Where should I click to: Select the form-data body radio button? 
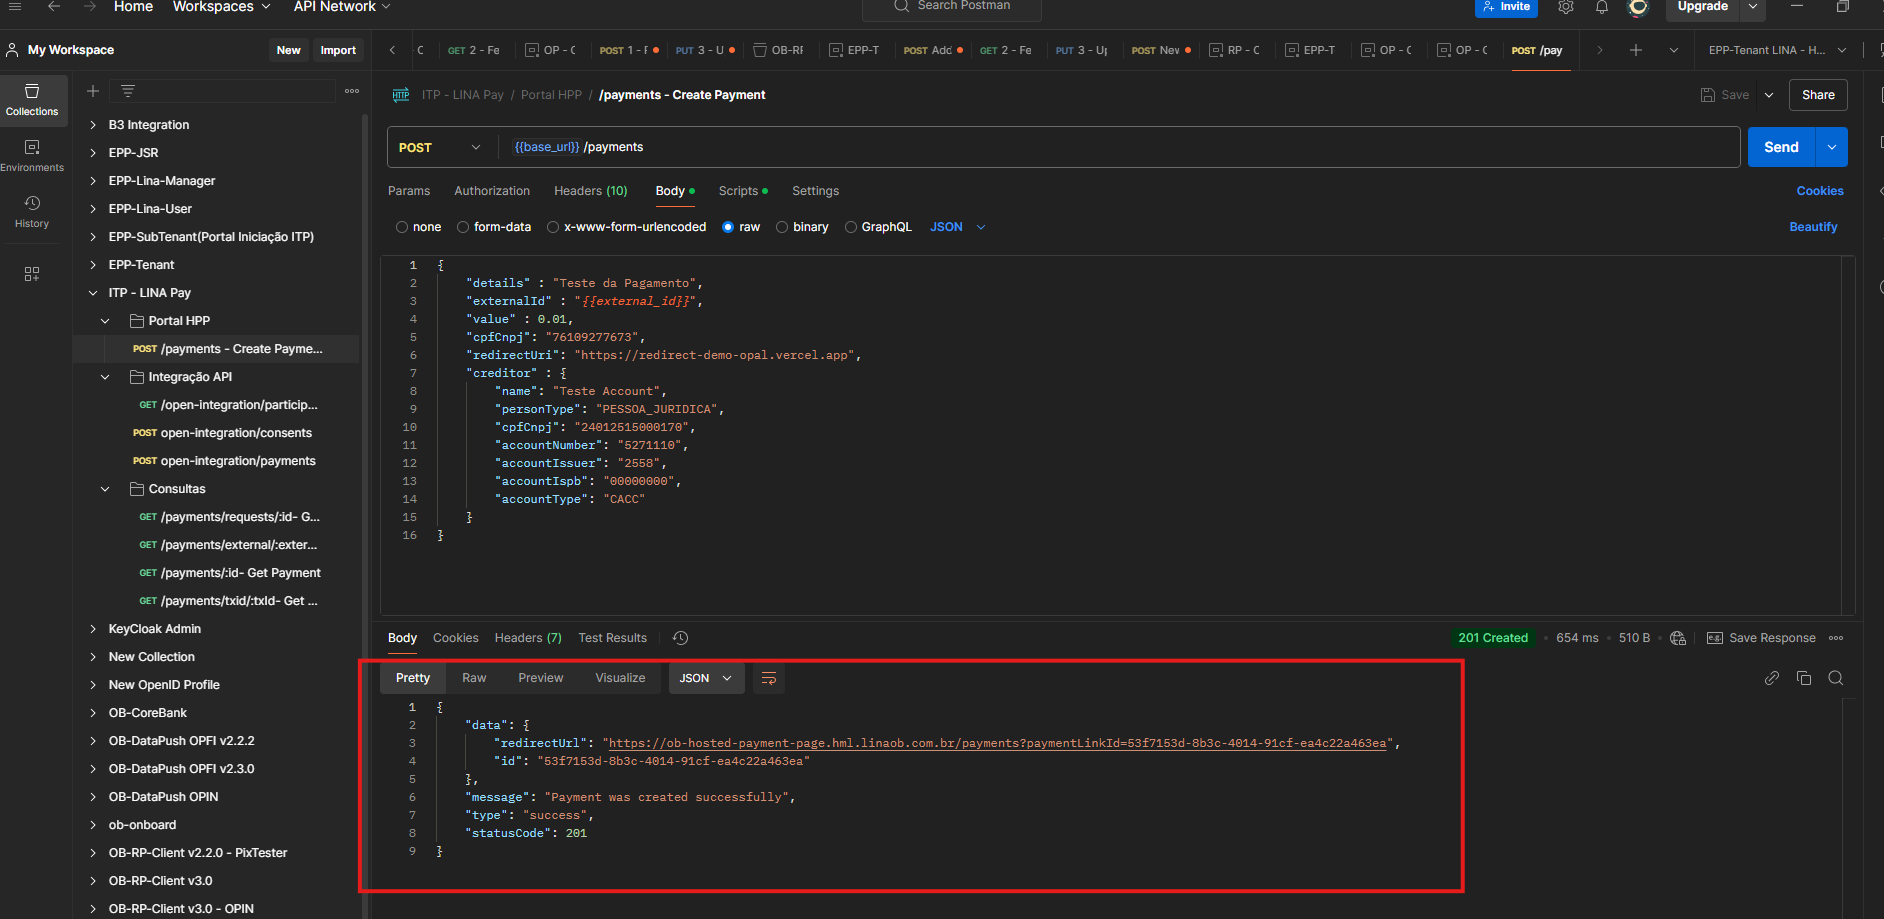click(x=463, y=227)
